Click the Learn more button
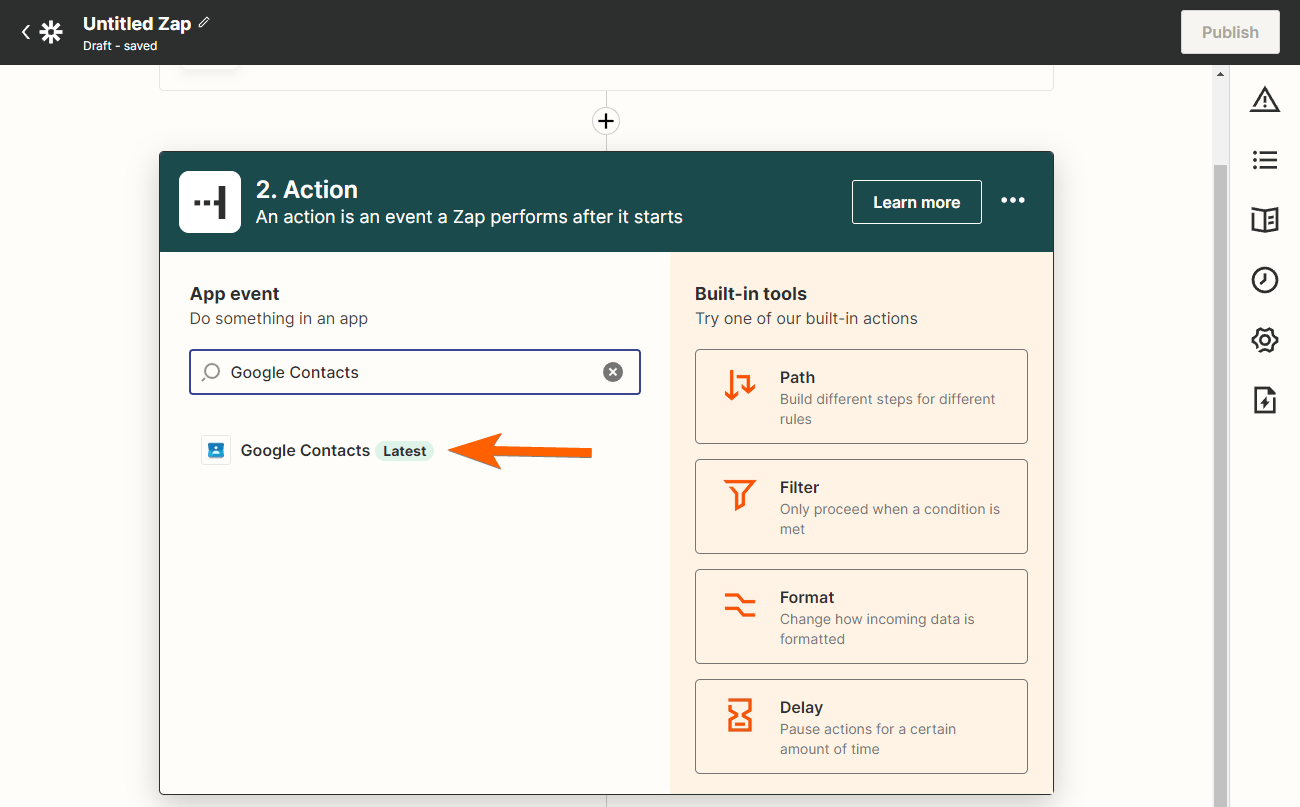Viewport: 1300px width, 807px height. 916,202
